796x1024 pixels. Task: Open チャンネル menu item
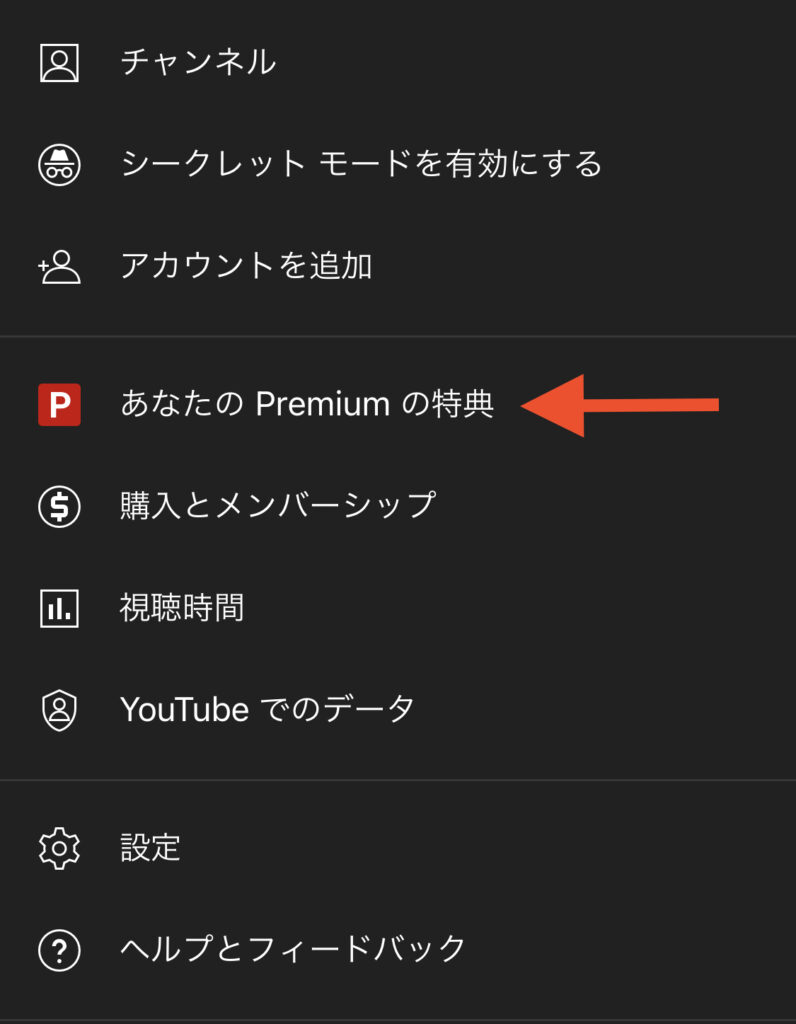point(199,62)
